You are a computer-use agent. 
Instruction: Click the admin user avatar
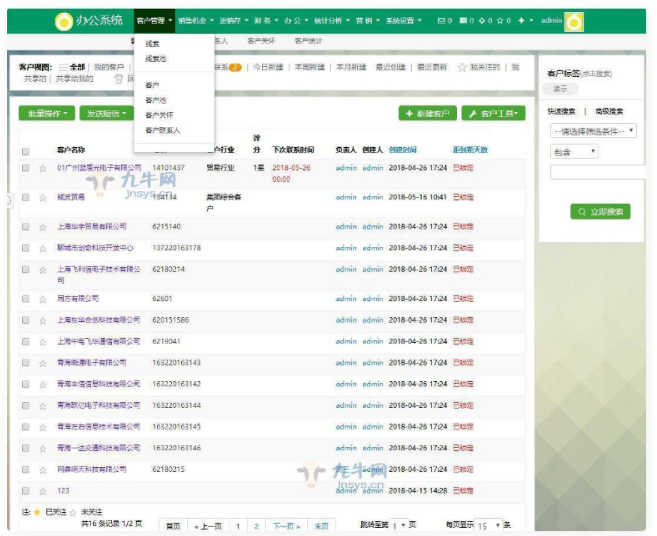[x=574, y=21]
